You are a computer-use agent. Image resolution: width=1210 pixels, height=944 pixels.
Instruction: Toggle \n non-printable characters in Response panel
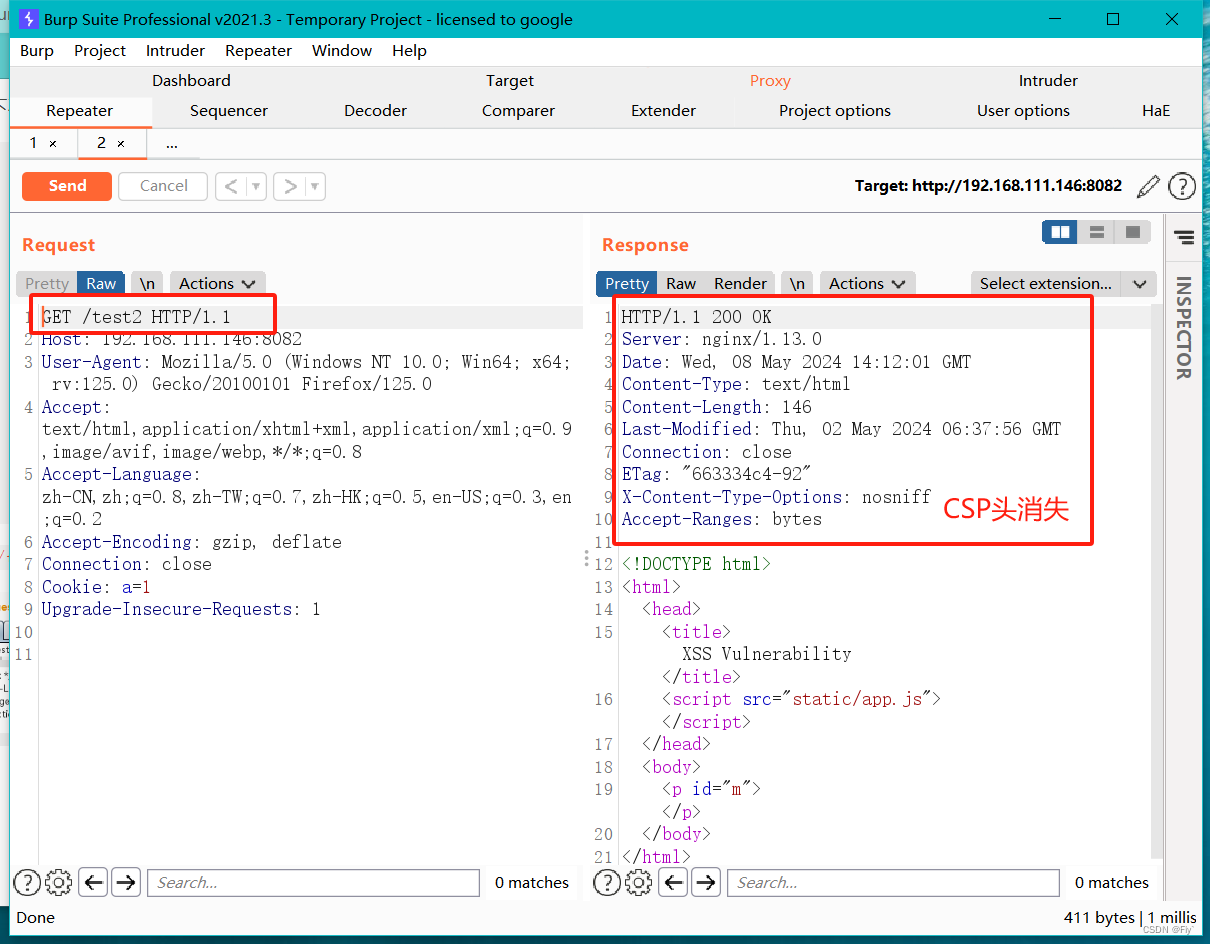[x=797, y=283]
